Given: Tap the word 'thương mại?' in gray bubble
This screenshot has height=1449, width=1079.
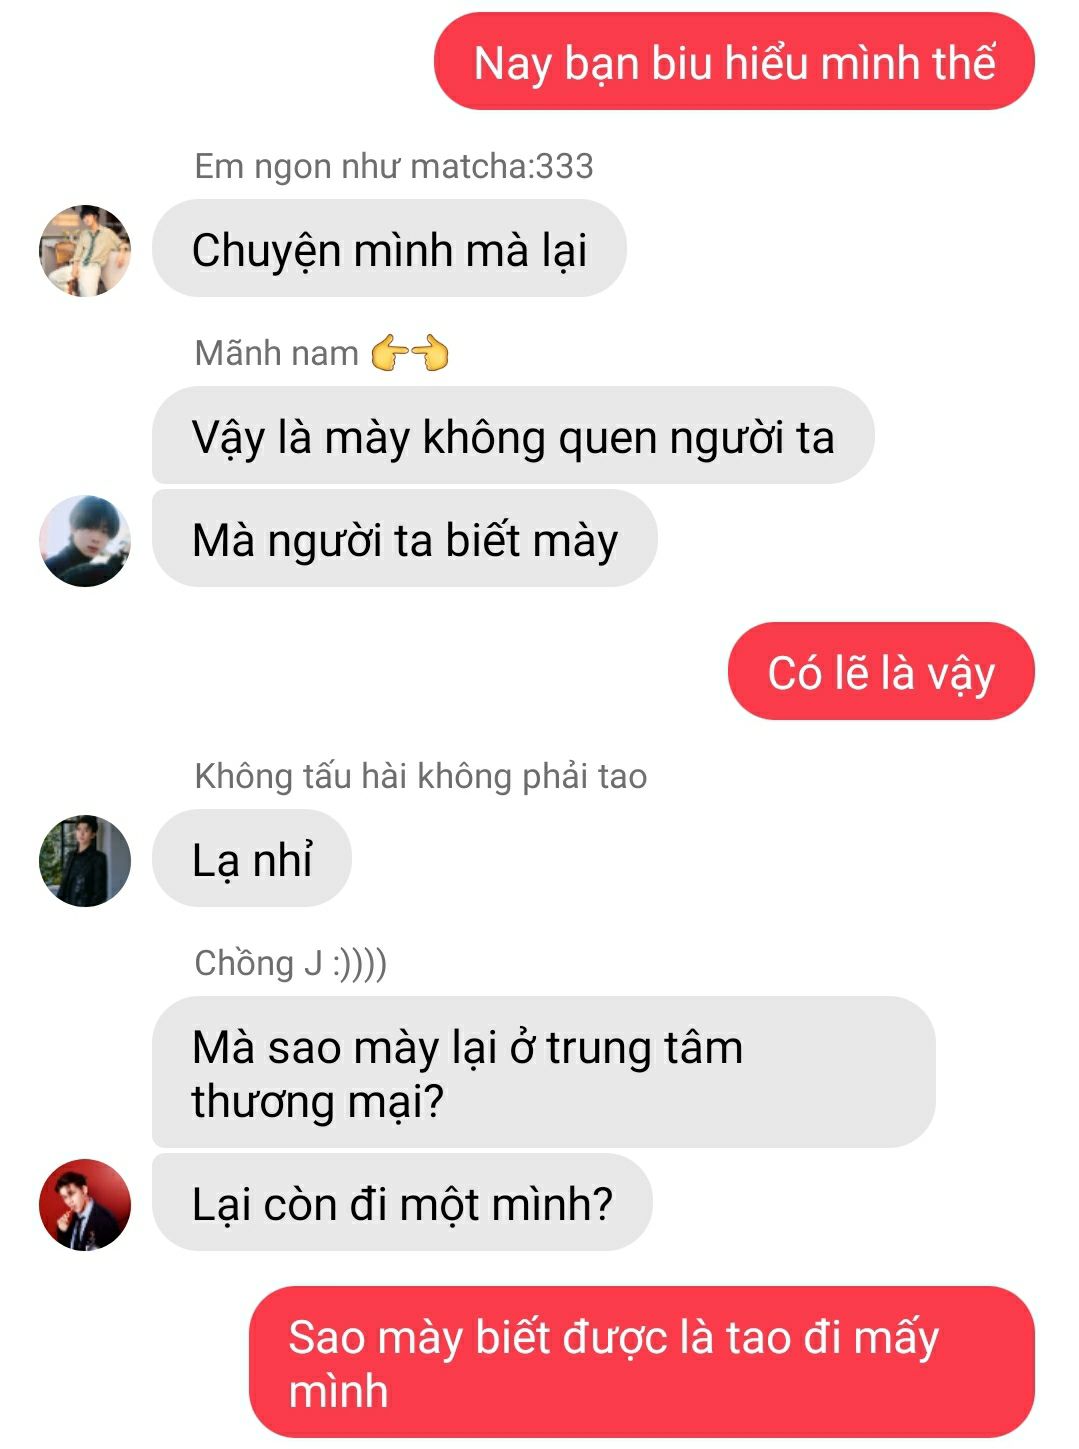Looking at the screenshot, I should 317,1102.
